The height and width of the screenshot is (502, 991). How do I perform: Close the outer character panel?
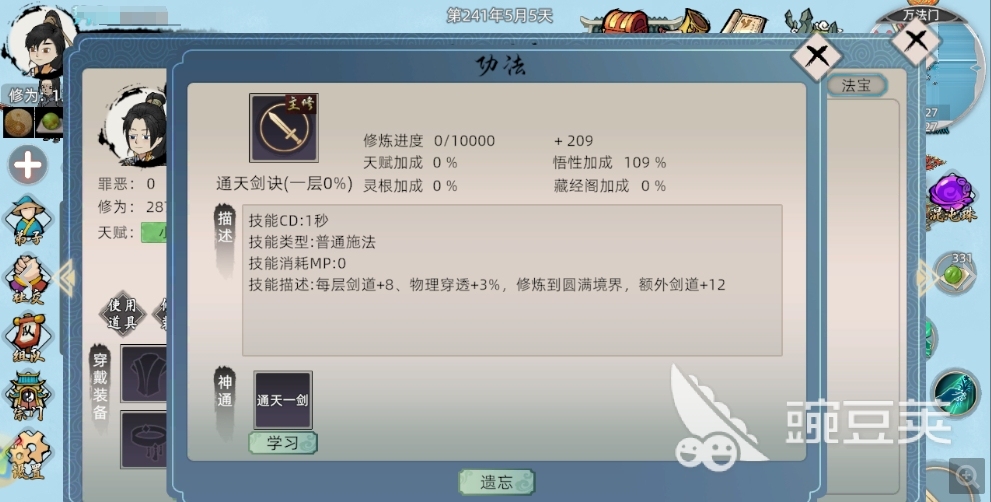pos(916,41)
